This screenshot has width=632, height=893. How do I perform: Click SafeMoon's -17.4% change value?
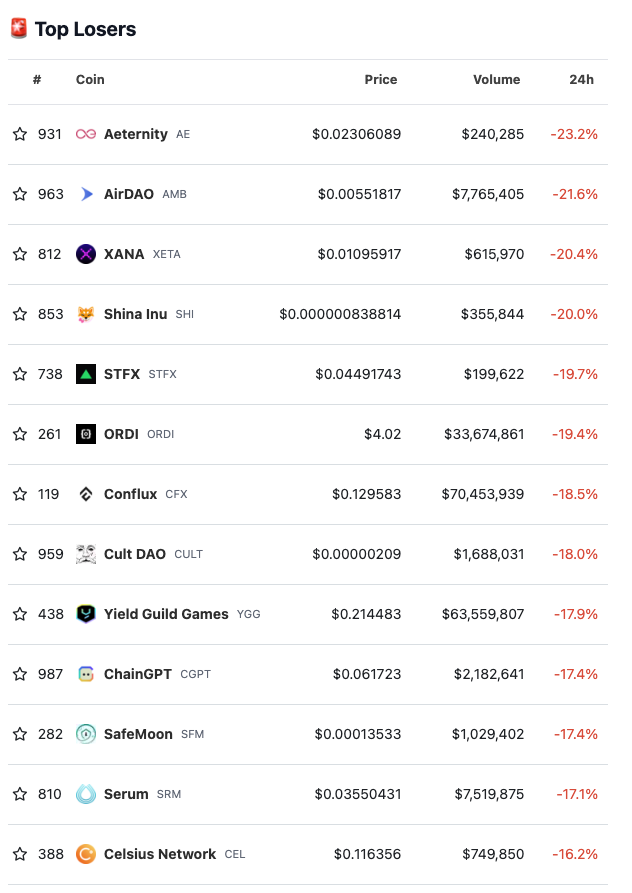575,734
